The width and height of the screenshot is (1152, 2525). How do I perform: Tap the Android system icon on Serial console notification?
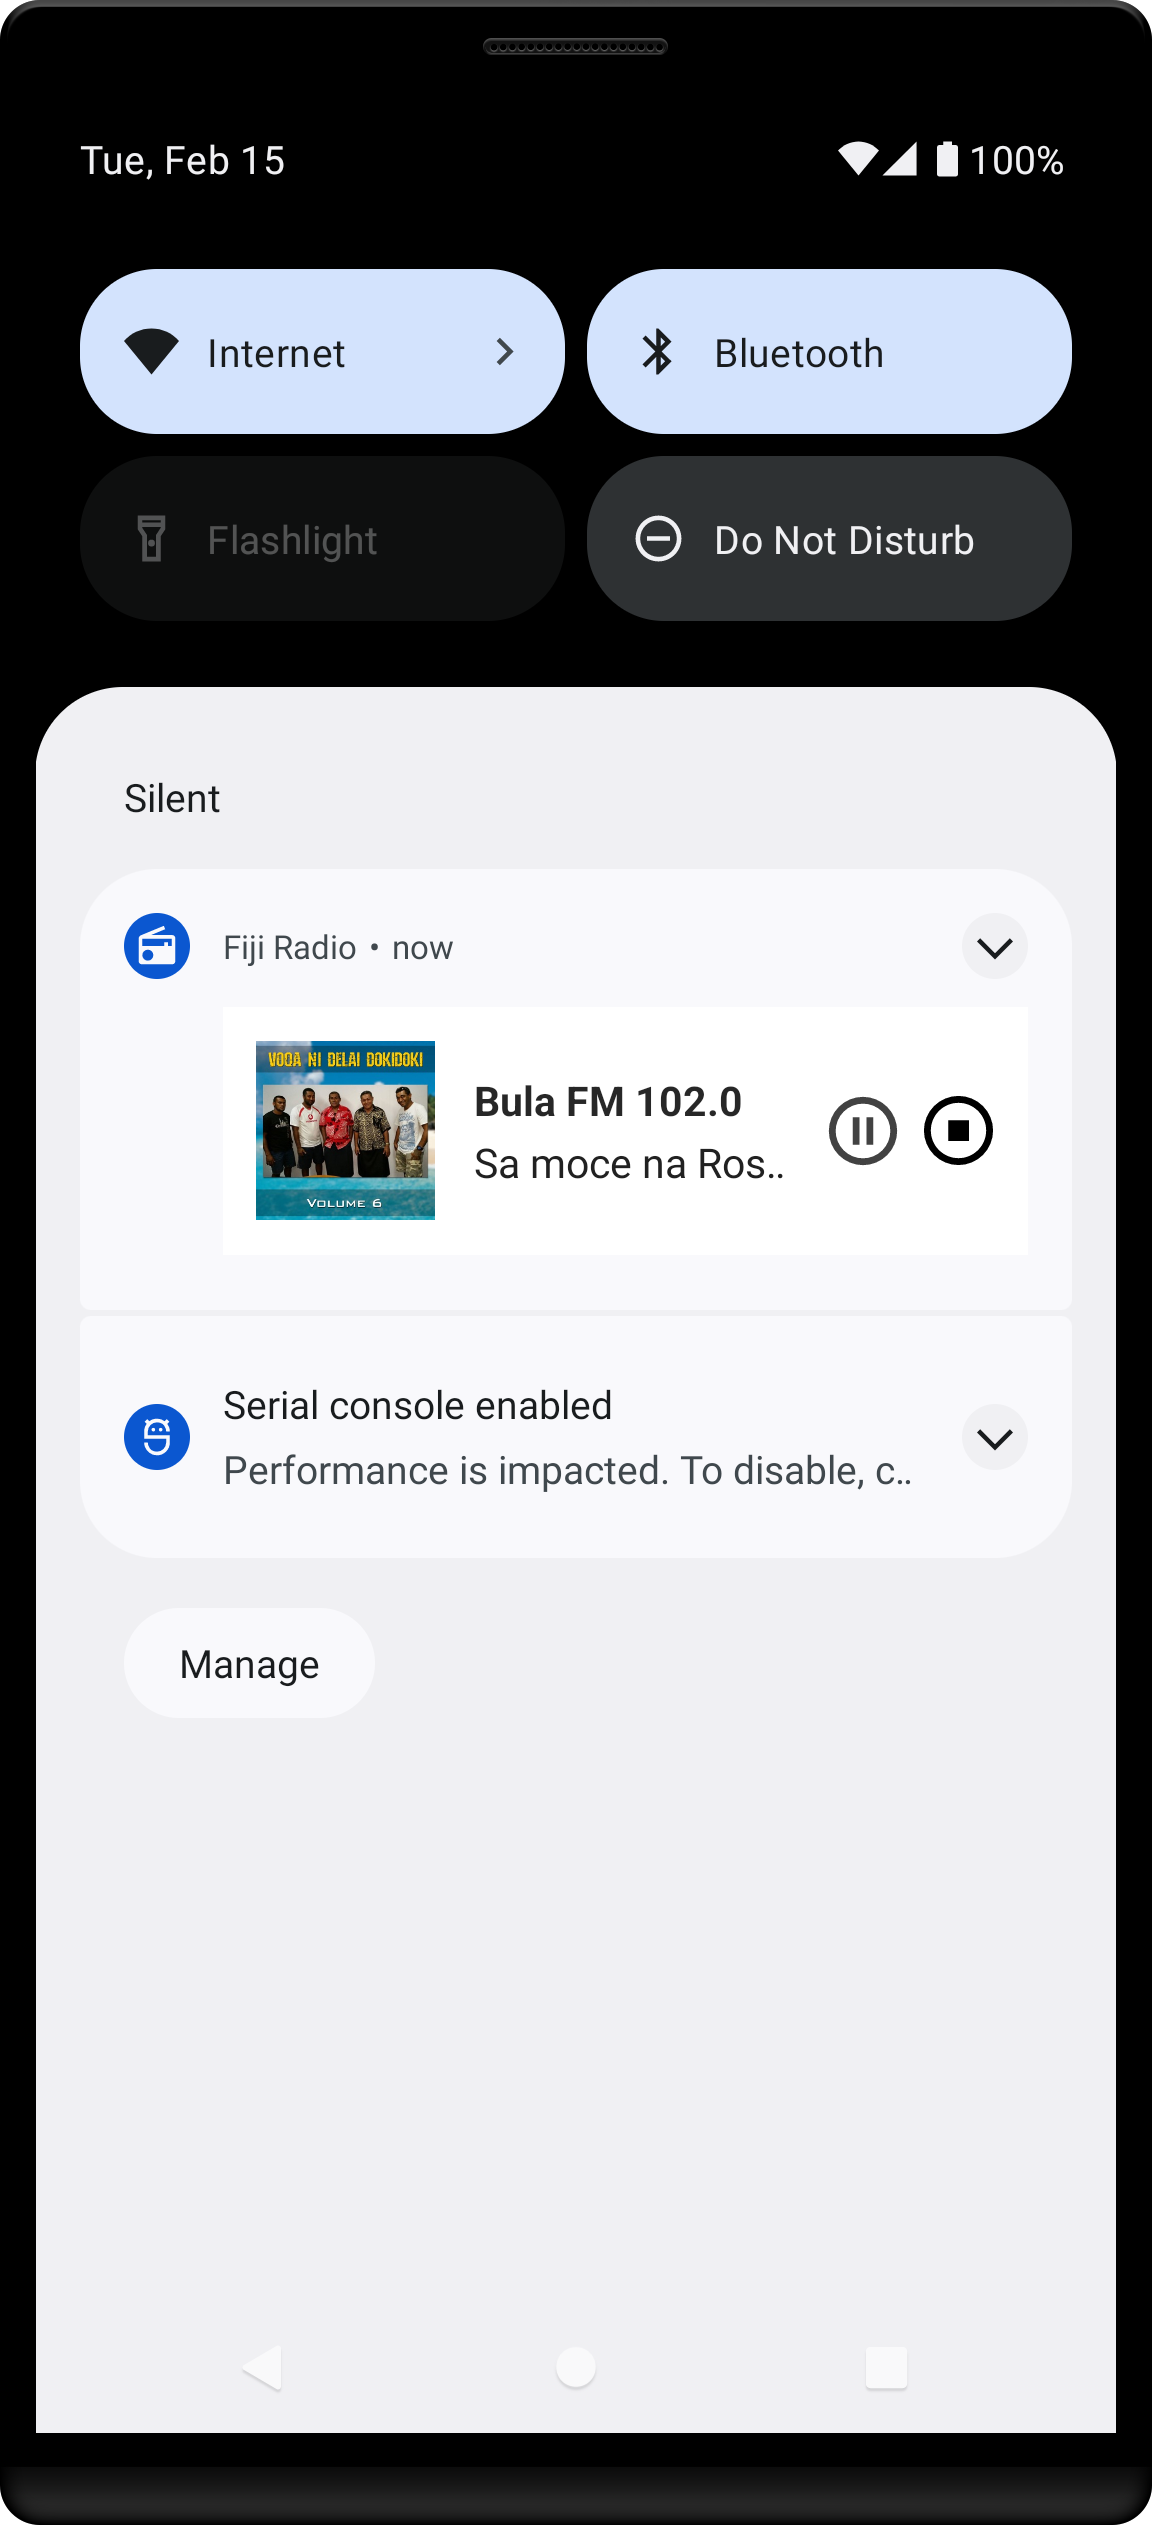coord(157,1437)
